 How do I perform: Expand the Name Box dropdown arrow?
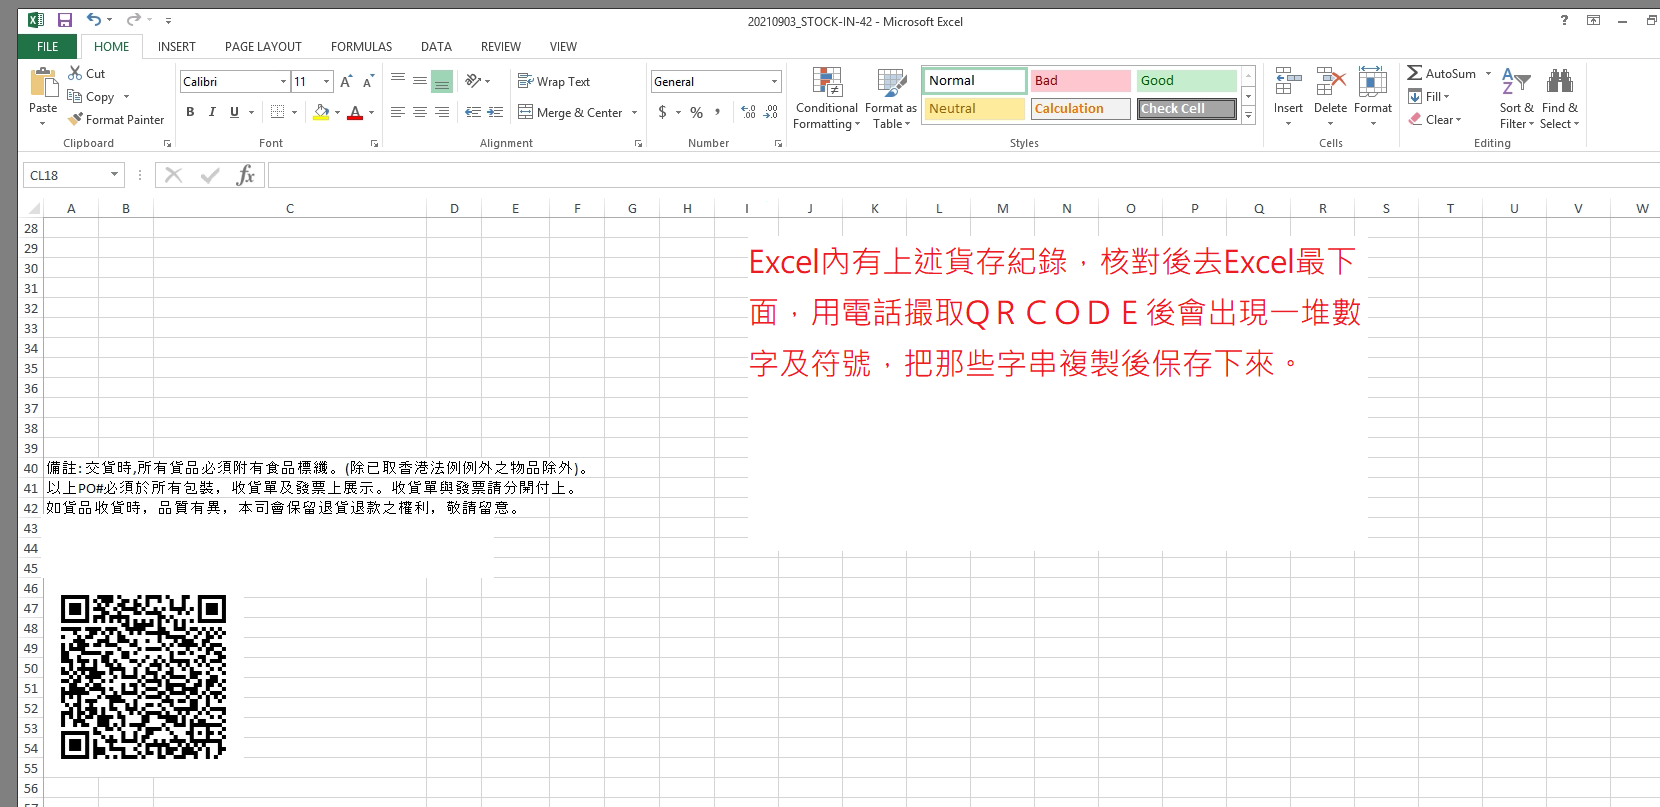114,175
